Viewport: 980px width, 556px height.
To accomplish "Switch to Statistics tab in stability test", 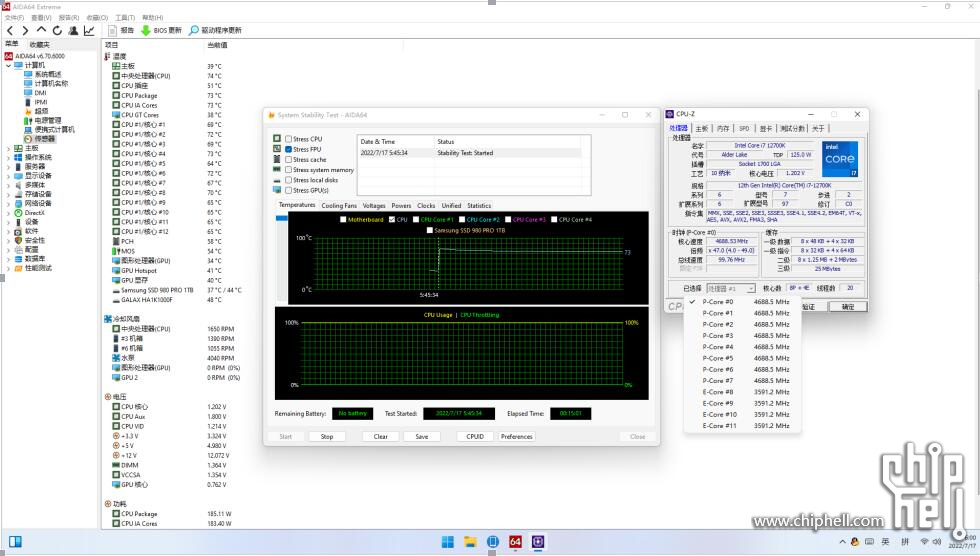I will tap(479, 206).
